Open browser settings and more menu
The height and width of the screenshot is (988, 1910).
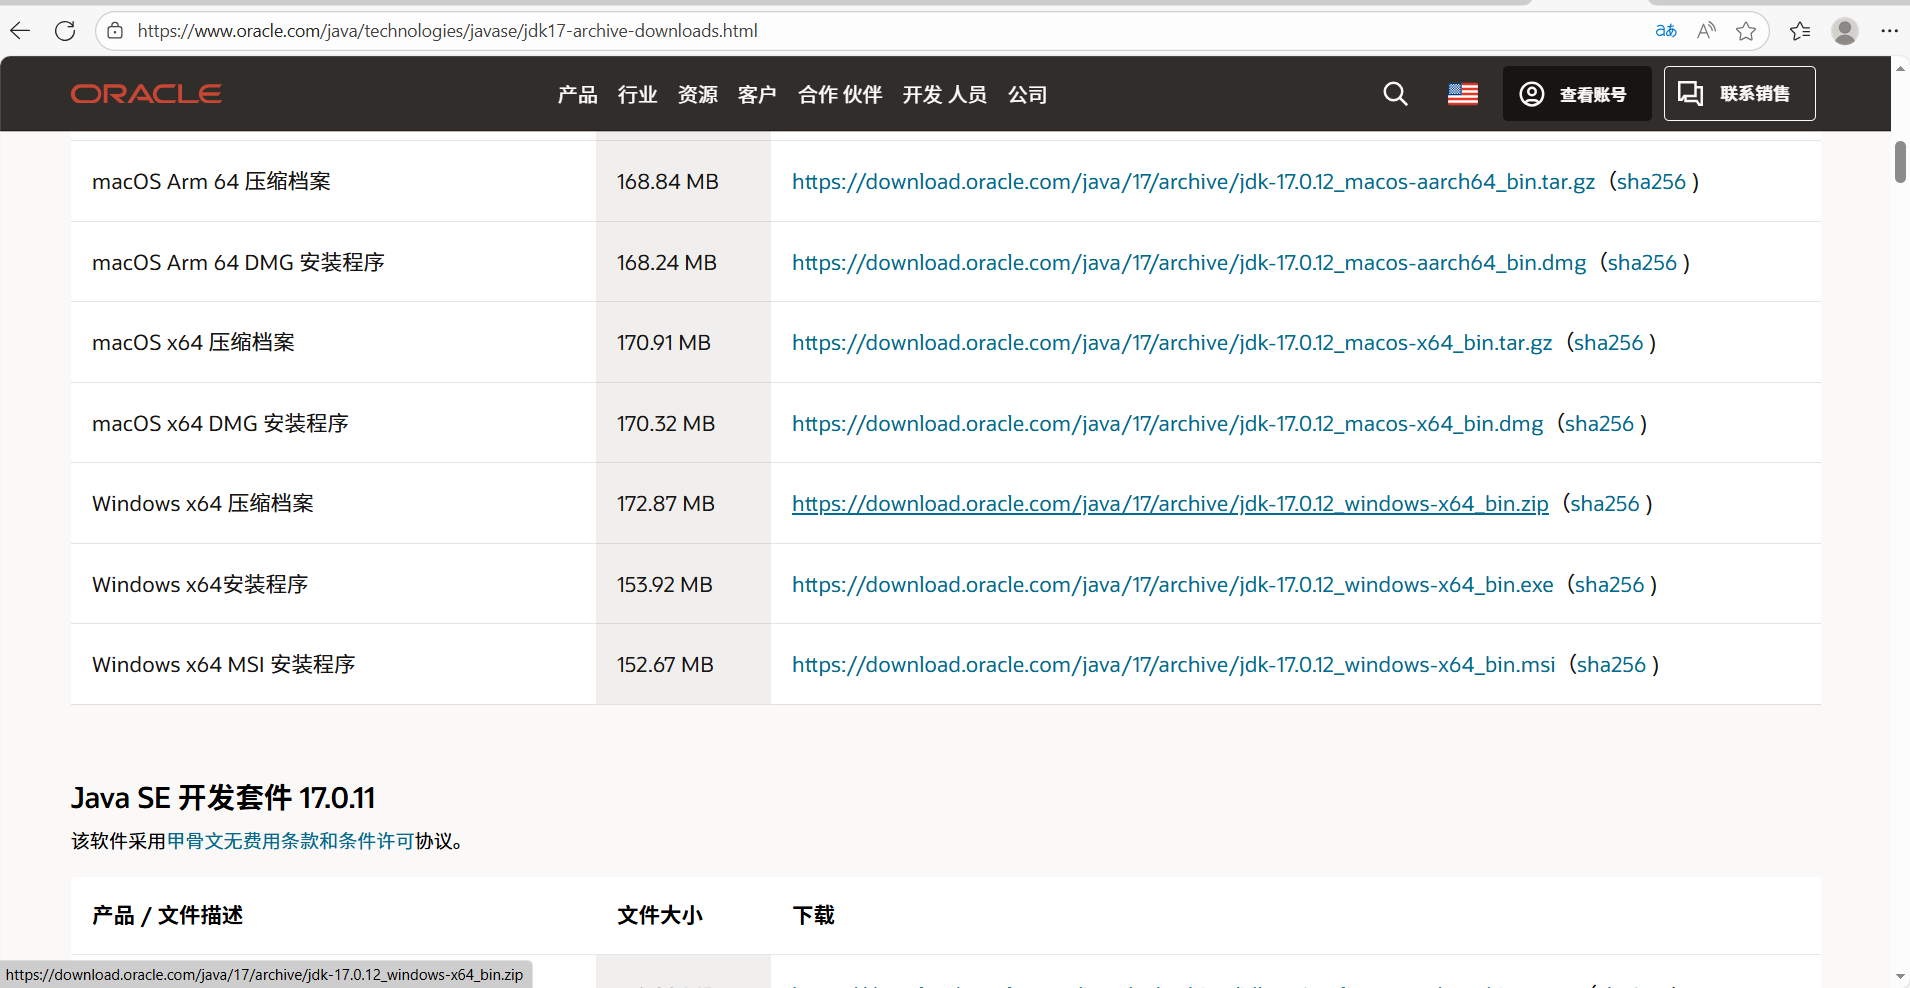click(1889, 31)
